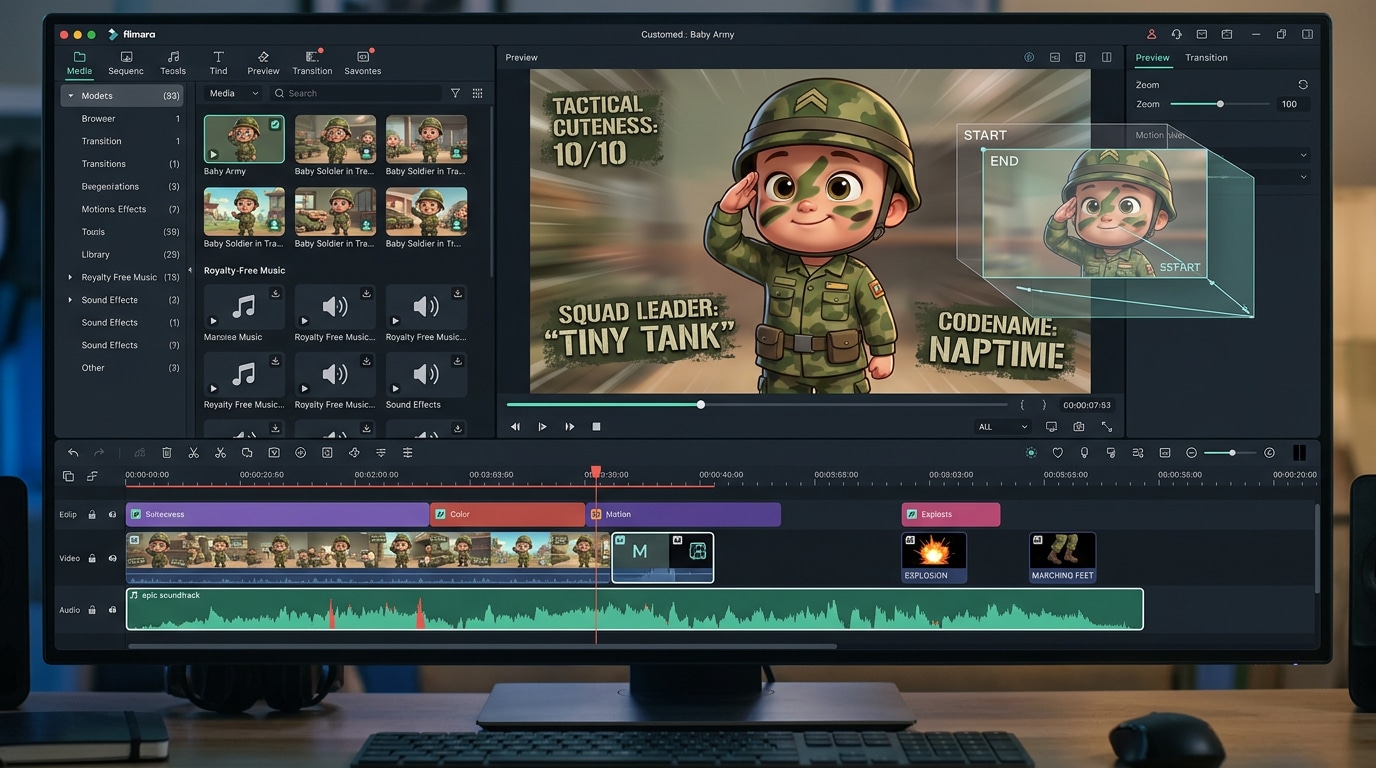Image resolution: width=1376 pixels, height=768 pixels.
Task: Adjust the timeline zoom slider
Action: click(x=1231, y=453)
